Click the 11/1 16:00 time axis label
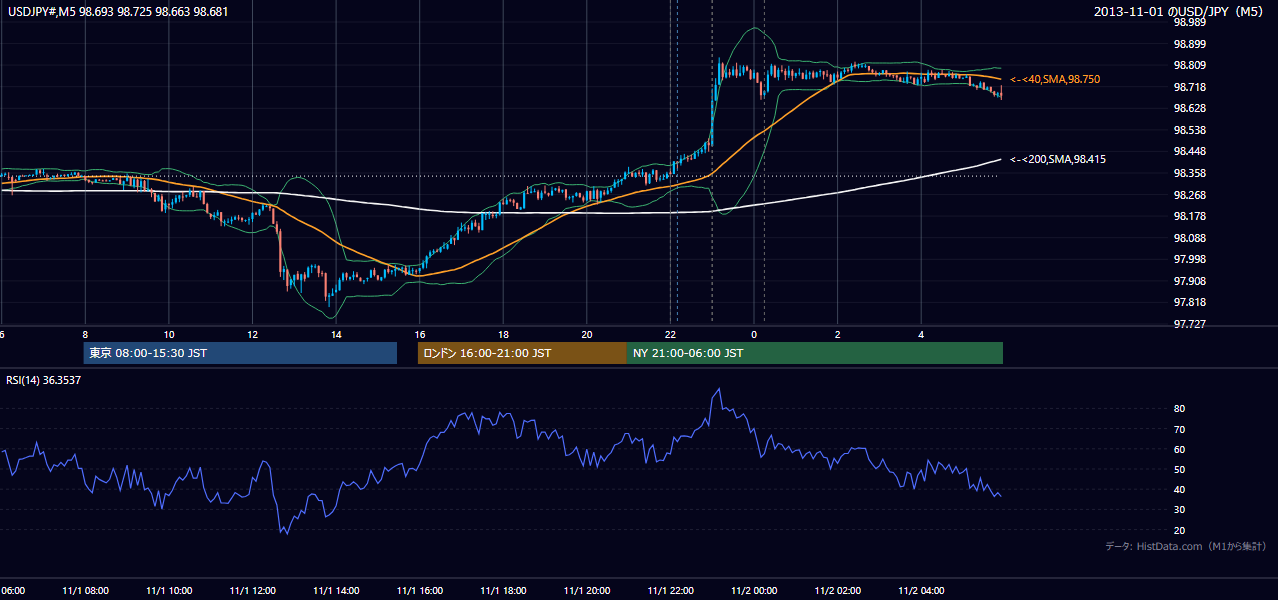The image size is (1278, 600). [420, 590]
